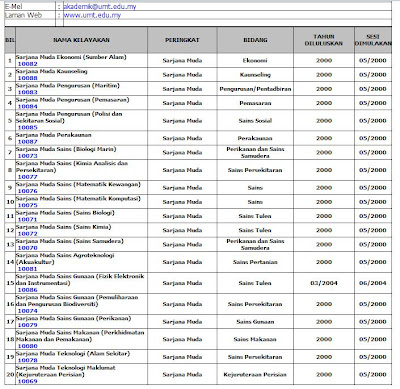Screen dimensions: 400x389
Task: Open the 10084 programme link
Action: 28,106
